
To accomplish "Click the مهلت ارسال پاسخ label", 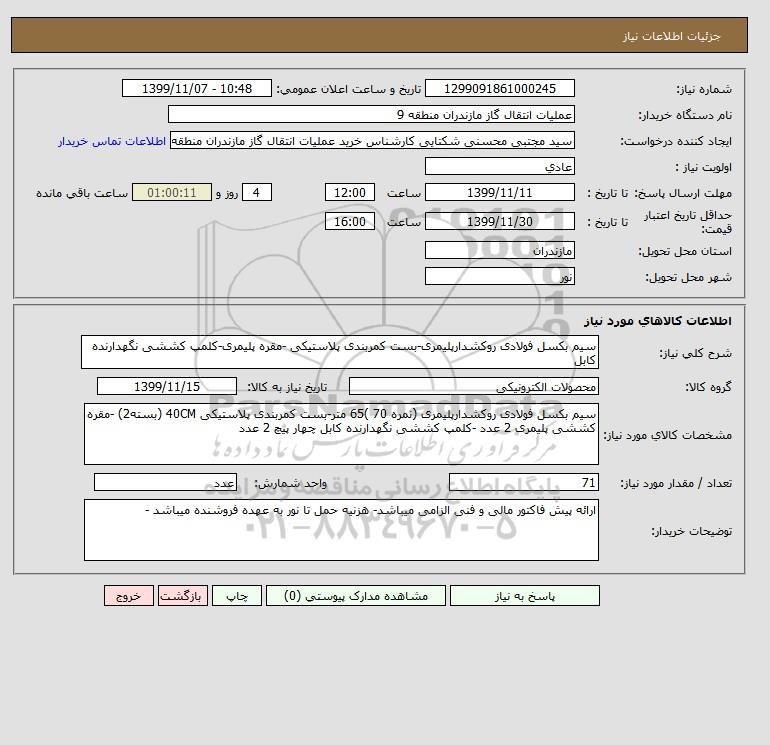I will (x=684, y=193).
